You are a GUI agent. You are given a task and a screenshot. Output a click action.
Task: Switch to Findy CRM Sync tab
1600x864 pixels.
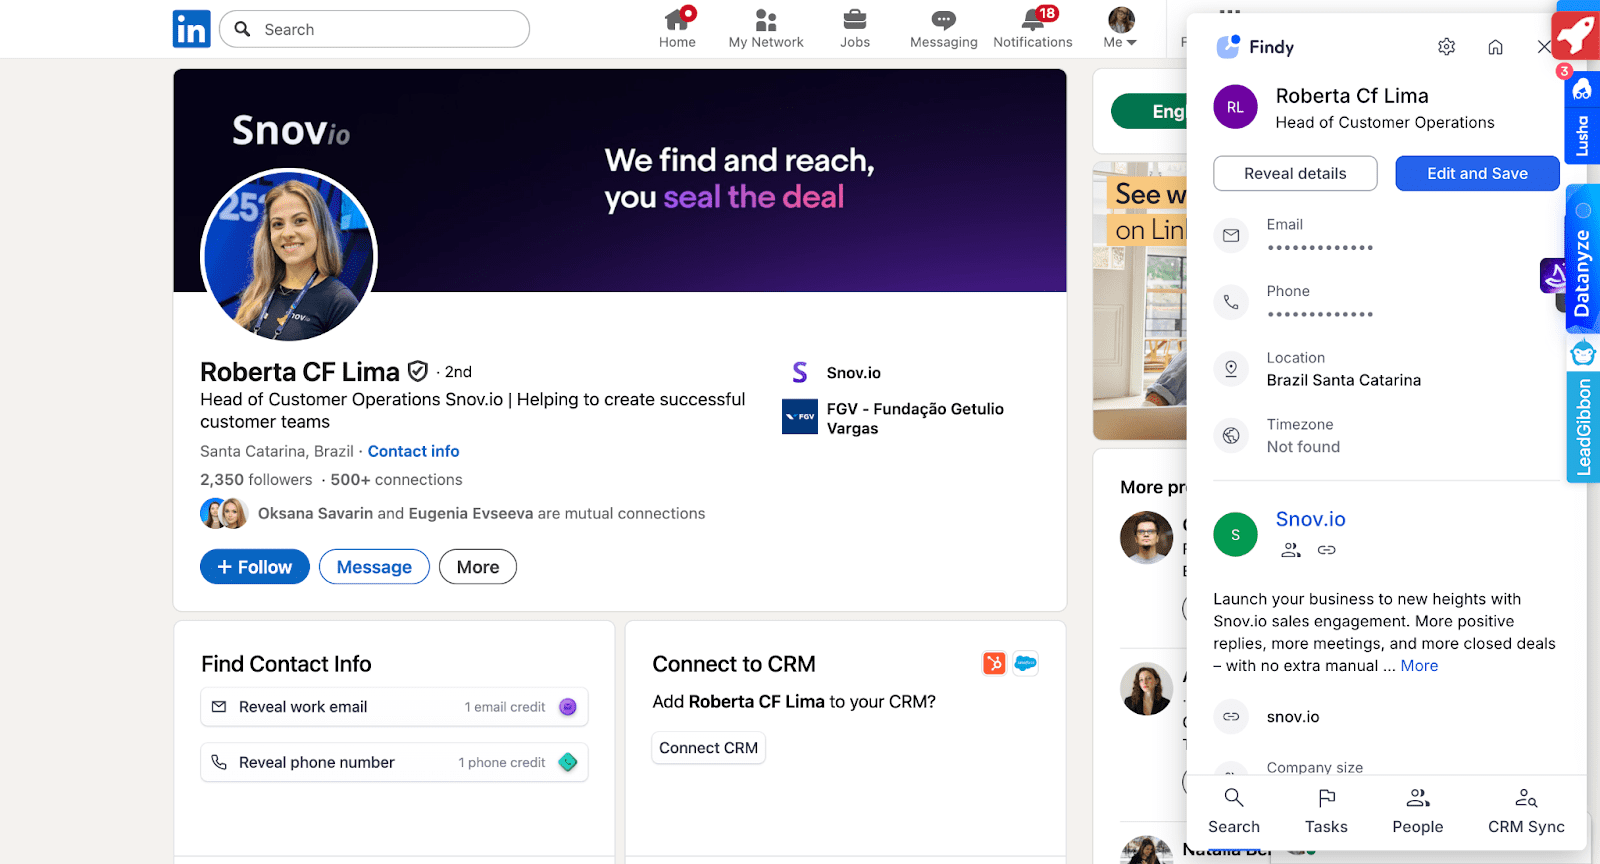[1525, 811]
